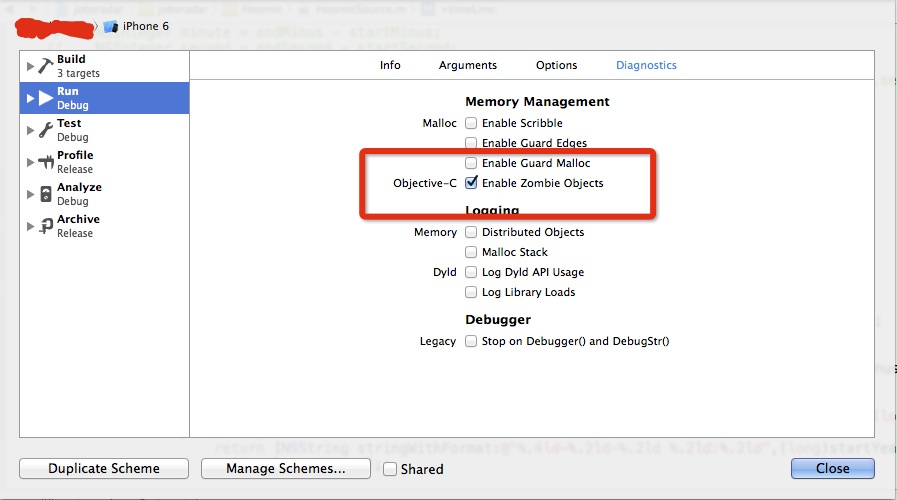This screenshot has height=500, width=897.
Task: Select the Diagnostics tab
Action: click(646, 65)
